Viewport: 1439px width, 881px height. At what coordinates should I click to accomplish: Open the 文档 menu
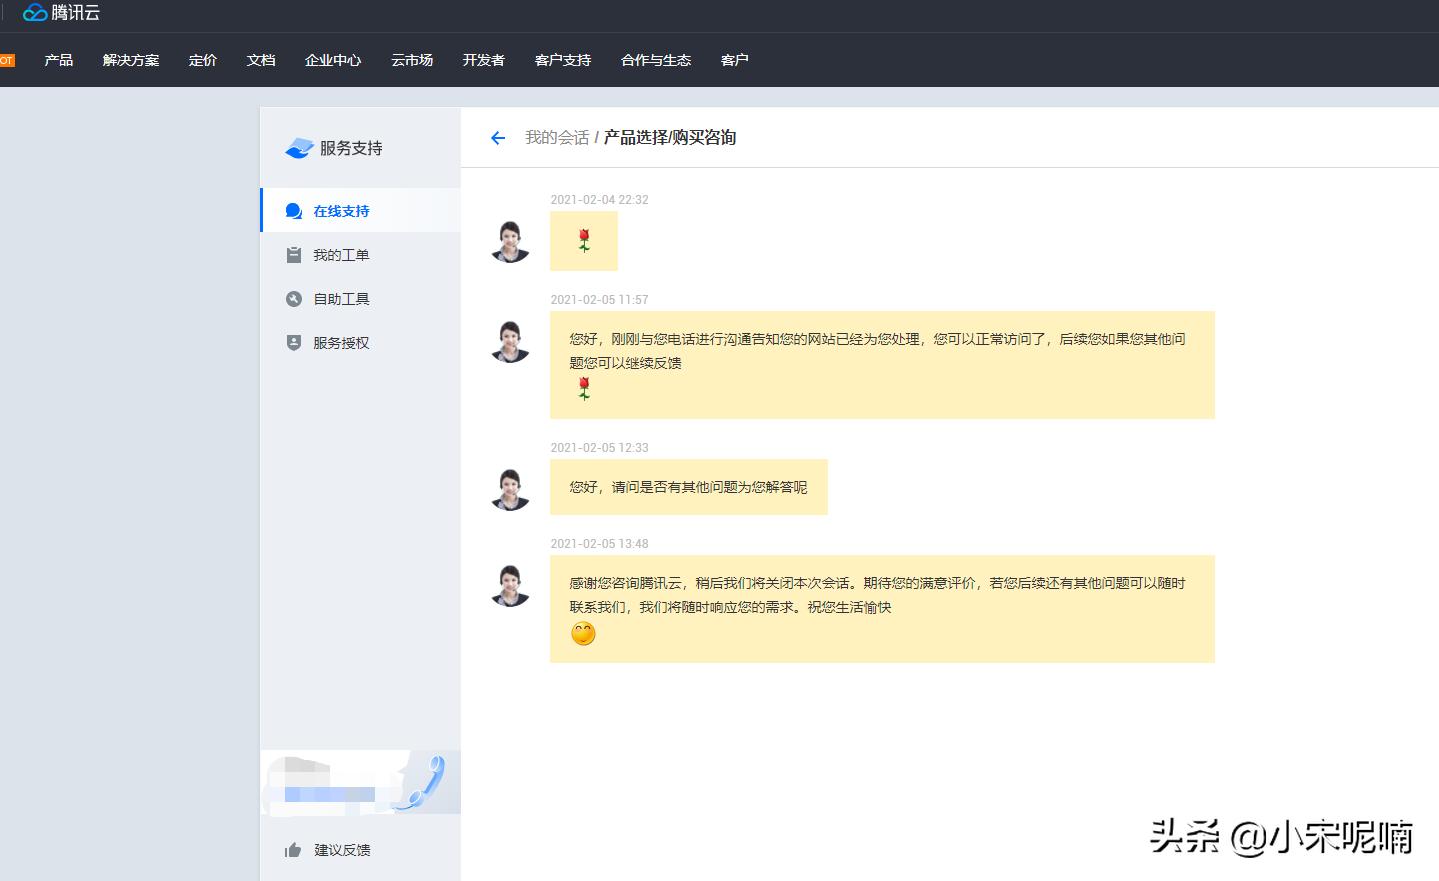pyautogui.click(x=260, y=60)
